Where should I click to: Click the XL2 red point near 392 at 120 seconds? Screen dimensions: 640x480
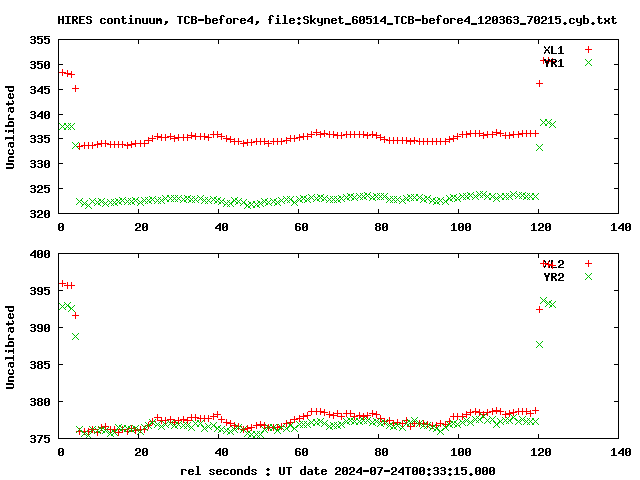tap(539, 310)
